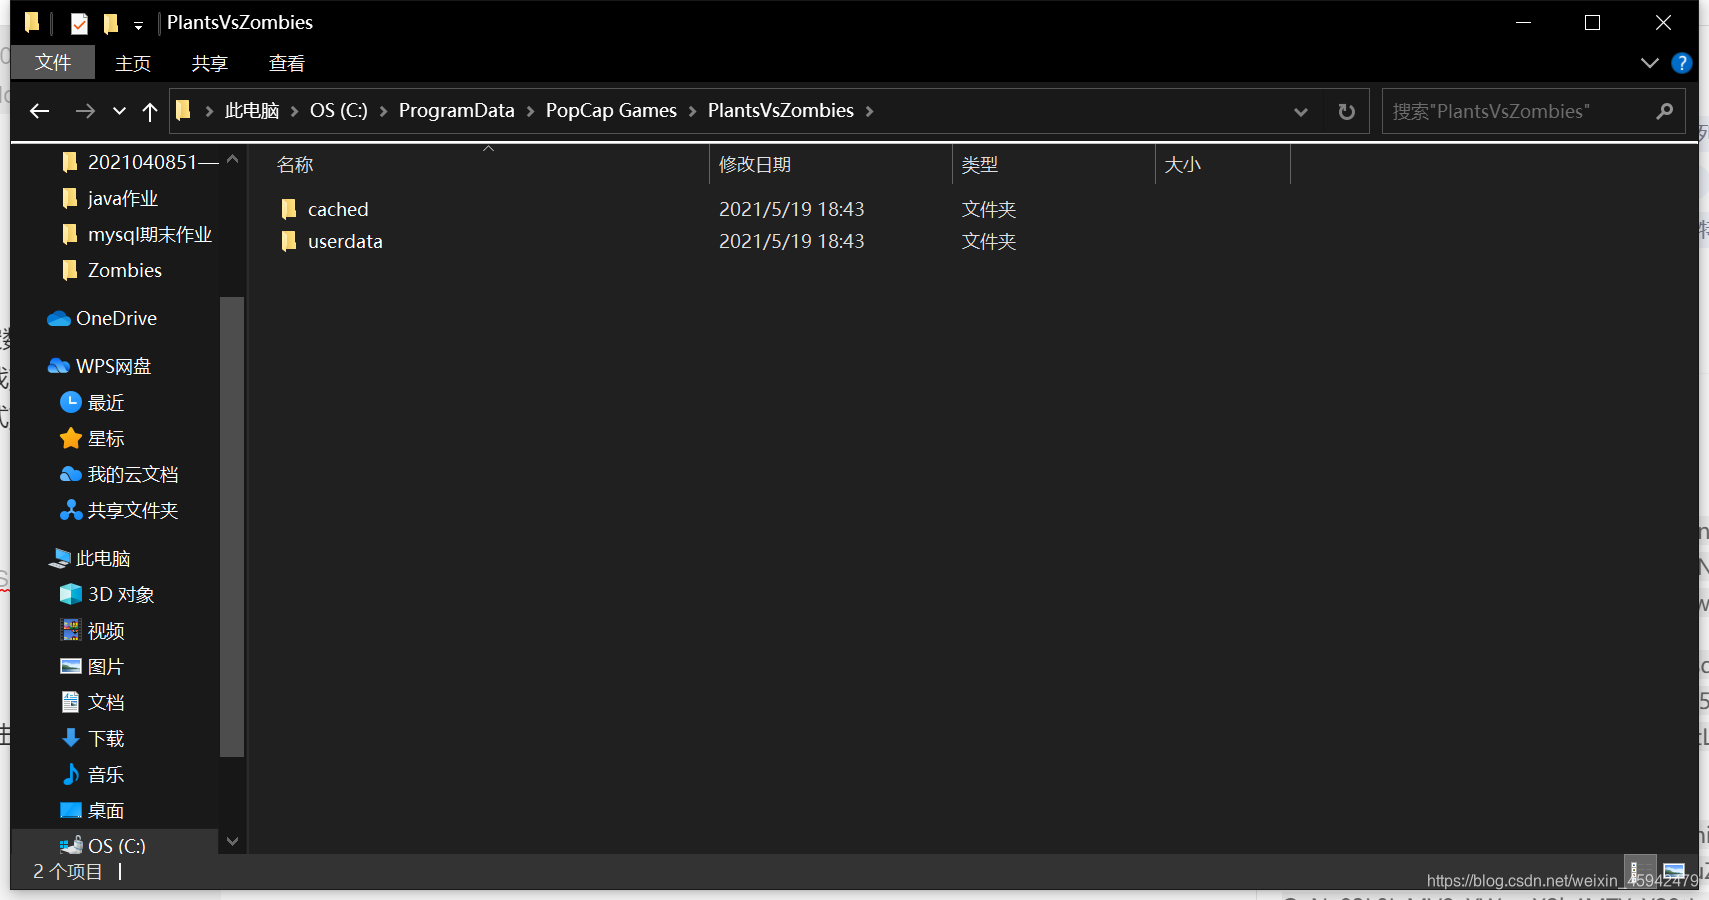Image resolution: width=1709 pixels, height=900 pixels.
Task: Click the navigation pane scrollbar thumb
Action: click(x=232, y=526)
